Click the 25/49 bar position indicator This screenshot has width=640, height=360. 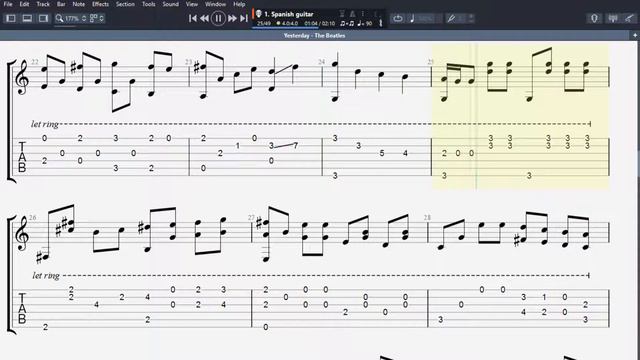tap(264, 24)
